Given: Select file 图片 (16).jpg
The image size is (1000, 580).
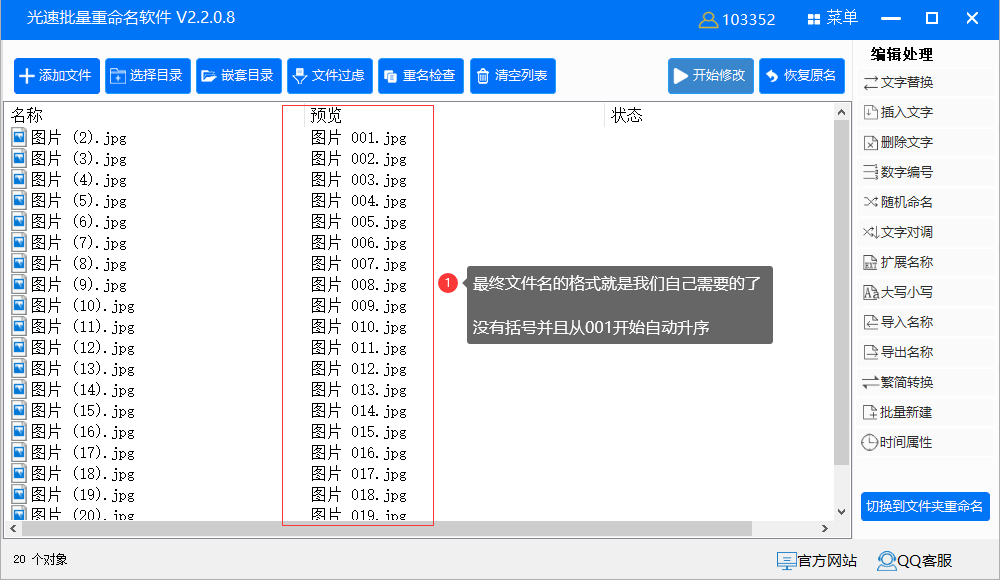Looking at the screenshot, I should pos(73,433).
